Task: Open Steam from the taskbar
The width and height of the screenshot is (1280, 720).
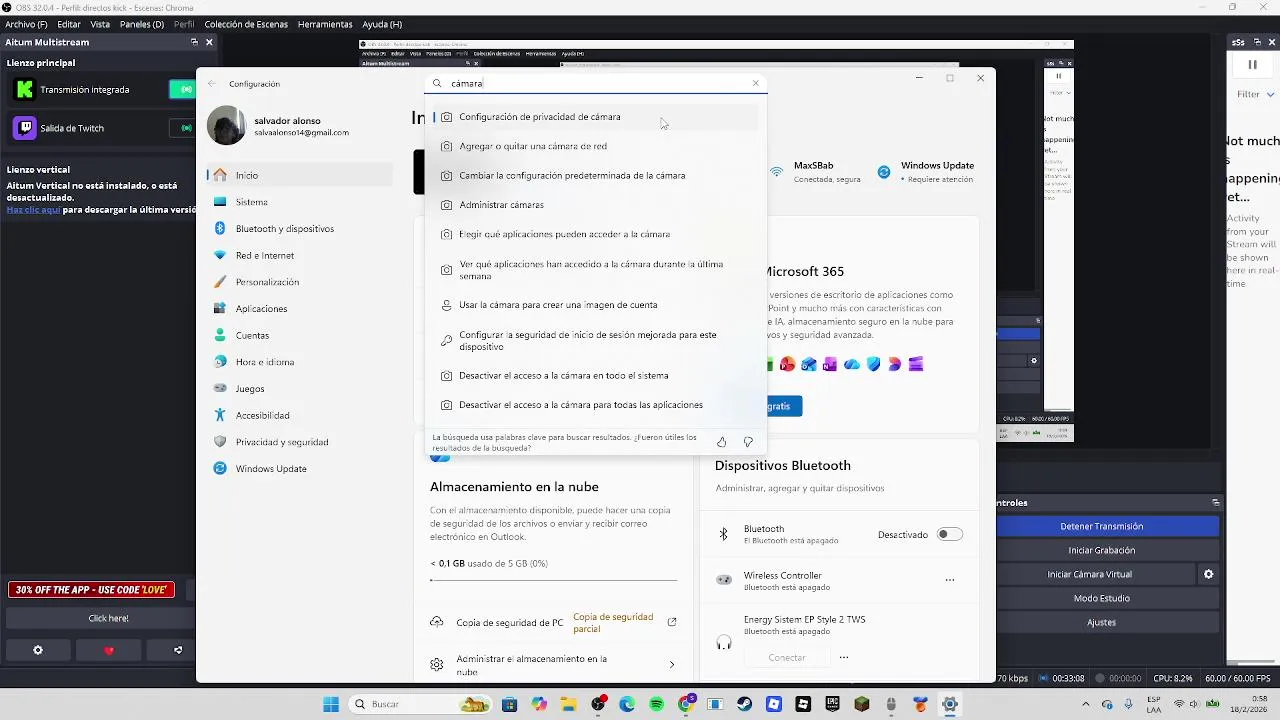Action: point(745,704)
